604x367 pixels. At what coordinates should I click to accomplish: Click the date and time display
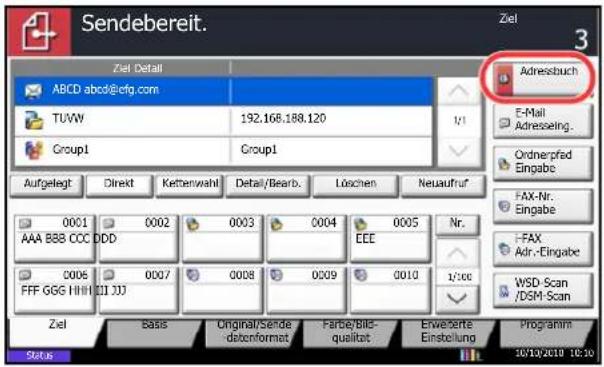[x=554, y=353]
